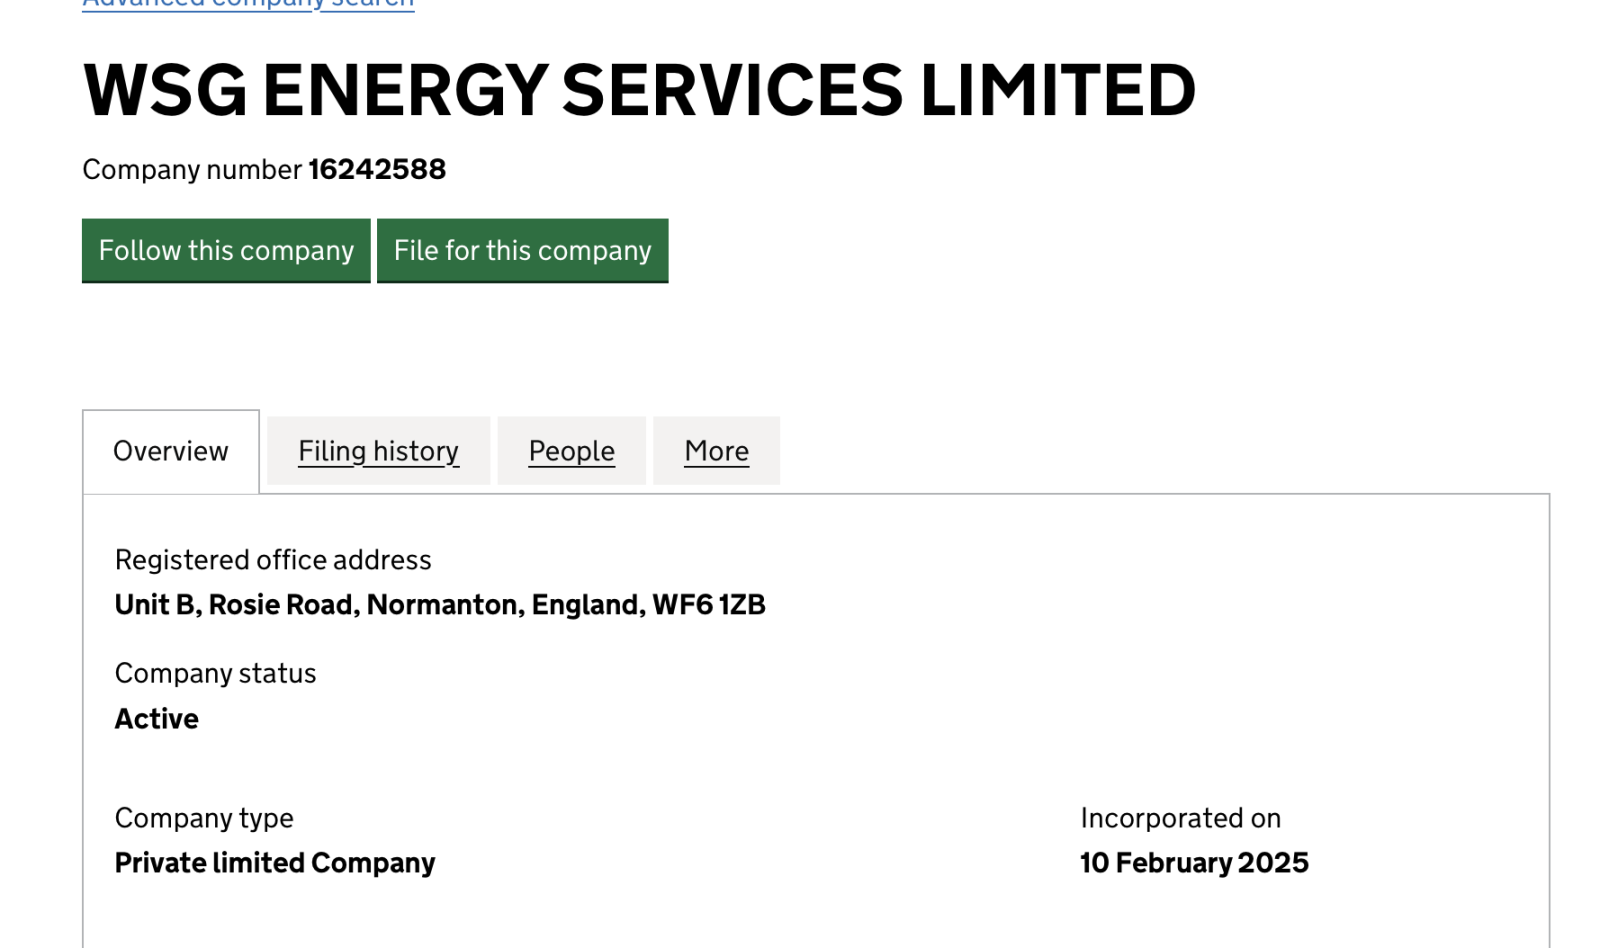The image size is (1600, 948).
Task: Click the 'Company number' label text
Action: 192,170
